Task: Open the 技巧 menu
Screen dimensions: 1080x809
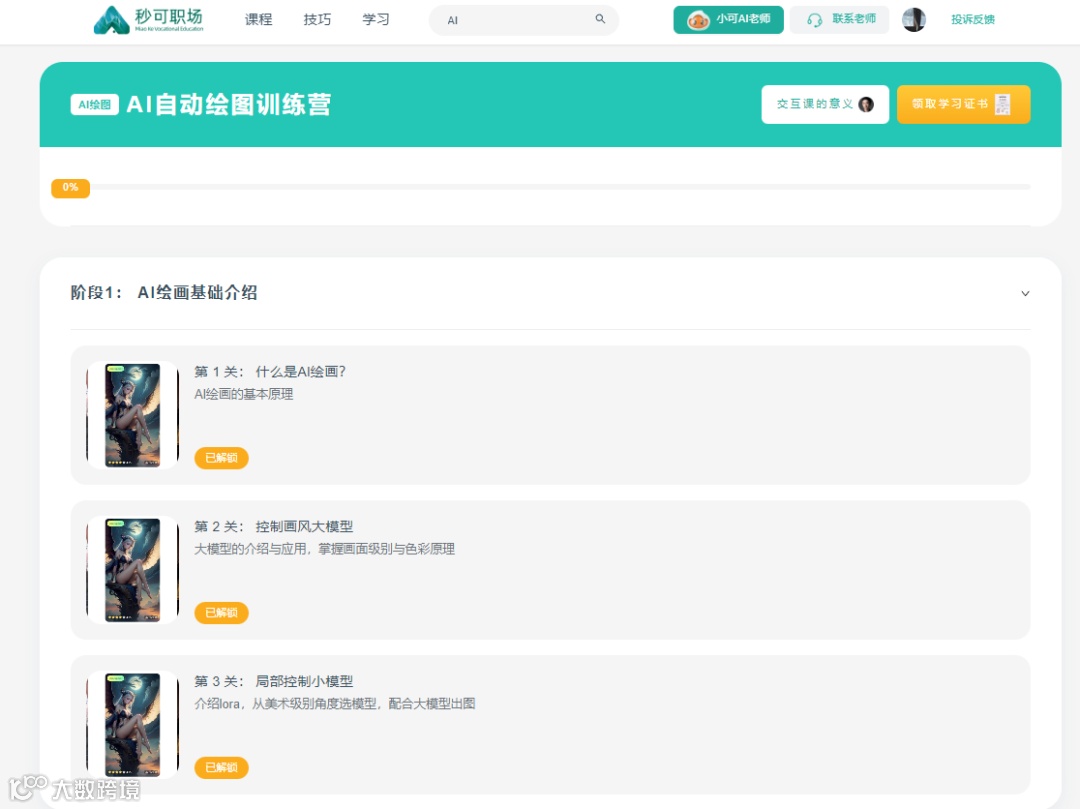Action: tap(318, 19)
